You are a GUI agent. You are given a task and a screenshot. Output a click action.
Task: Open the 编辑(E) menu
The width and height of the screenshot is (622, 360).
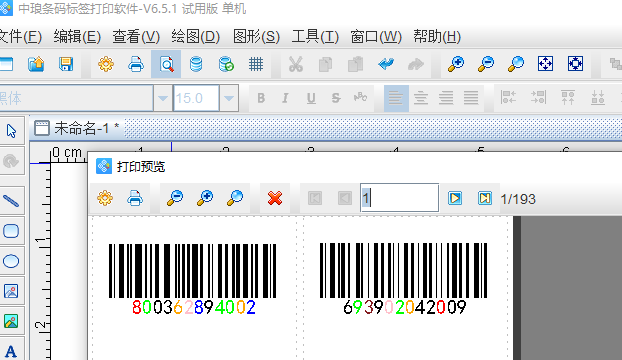[77, 37]
